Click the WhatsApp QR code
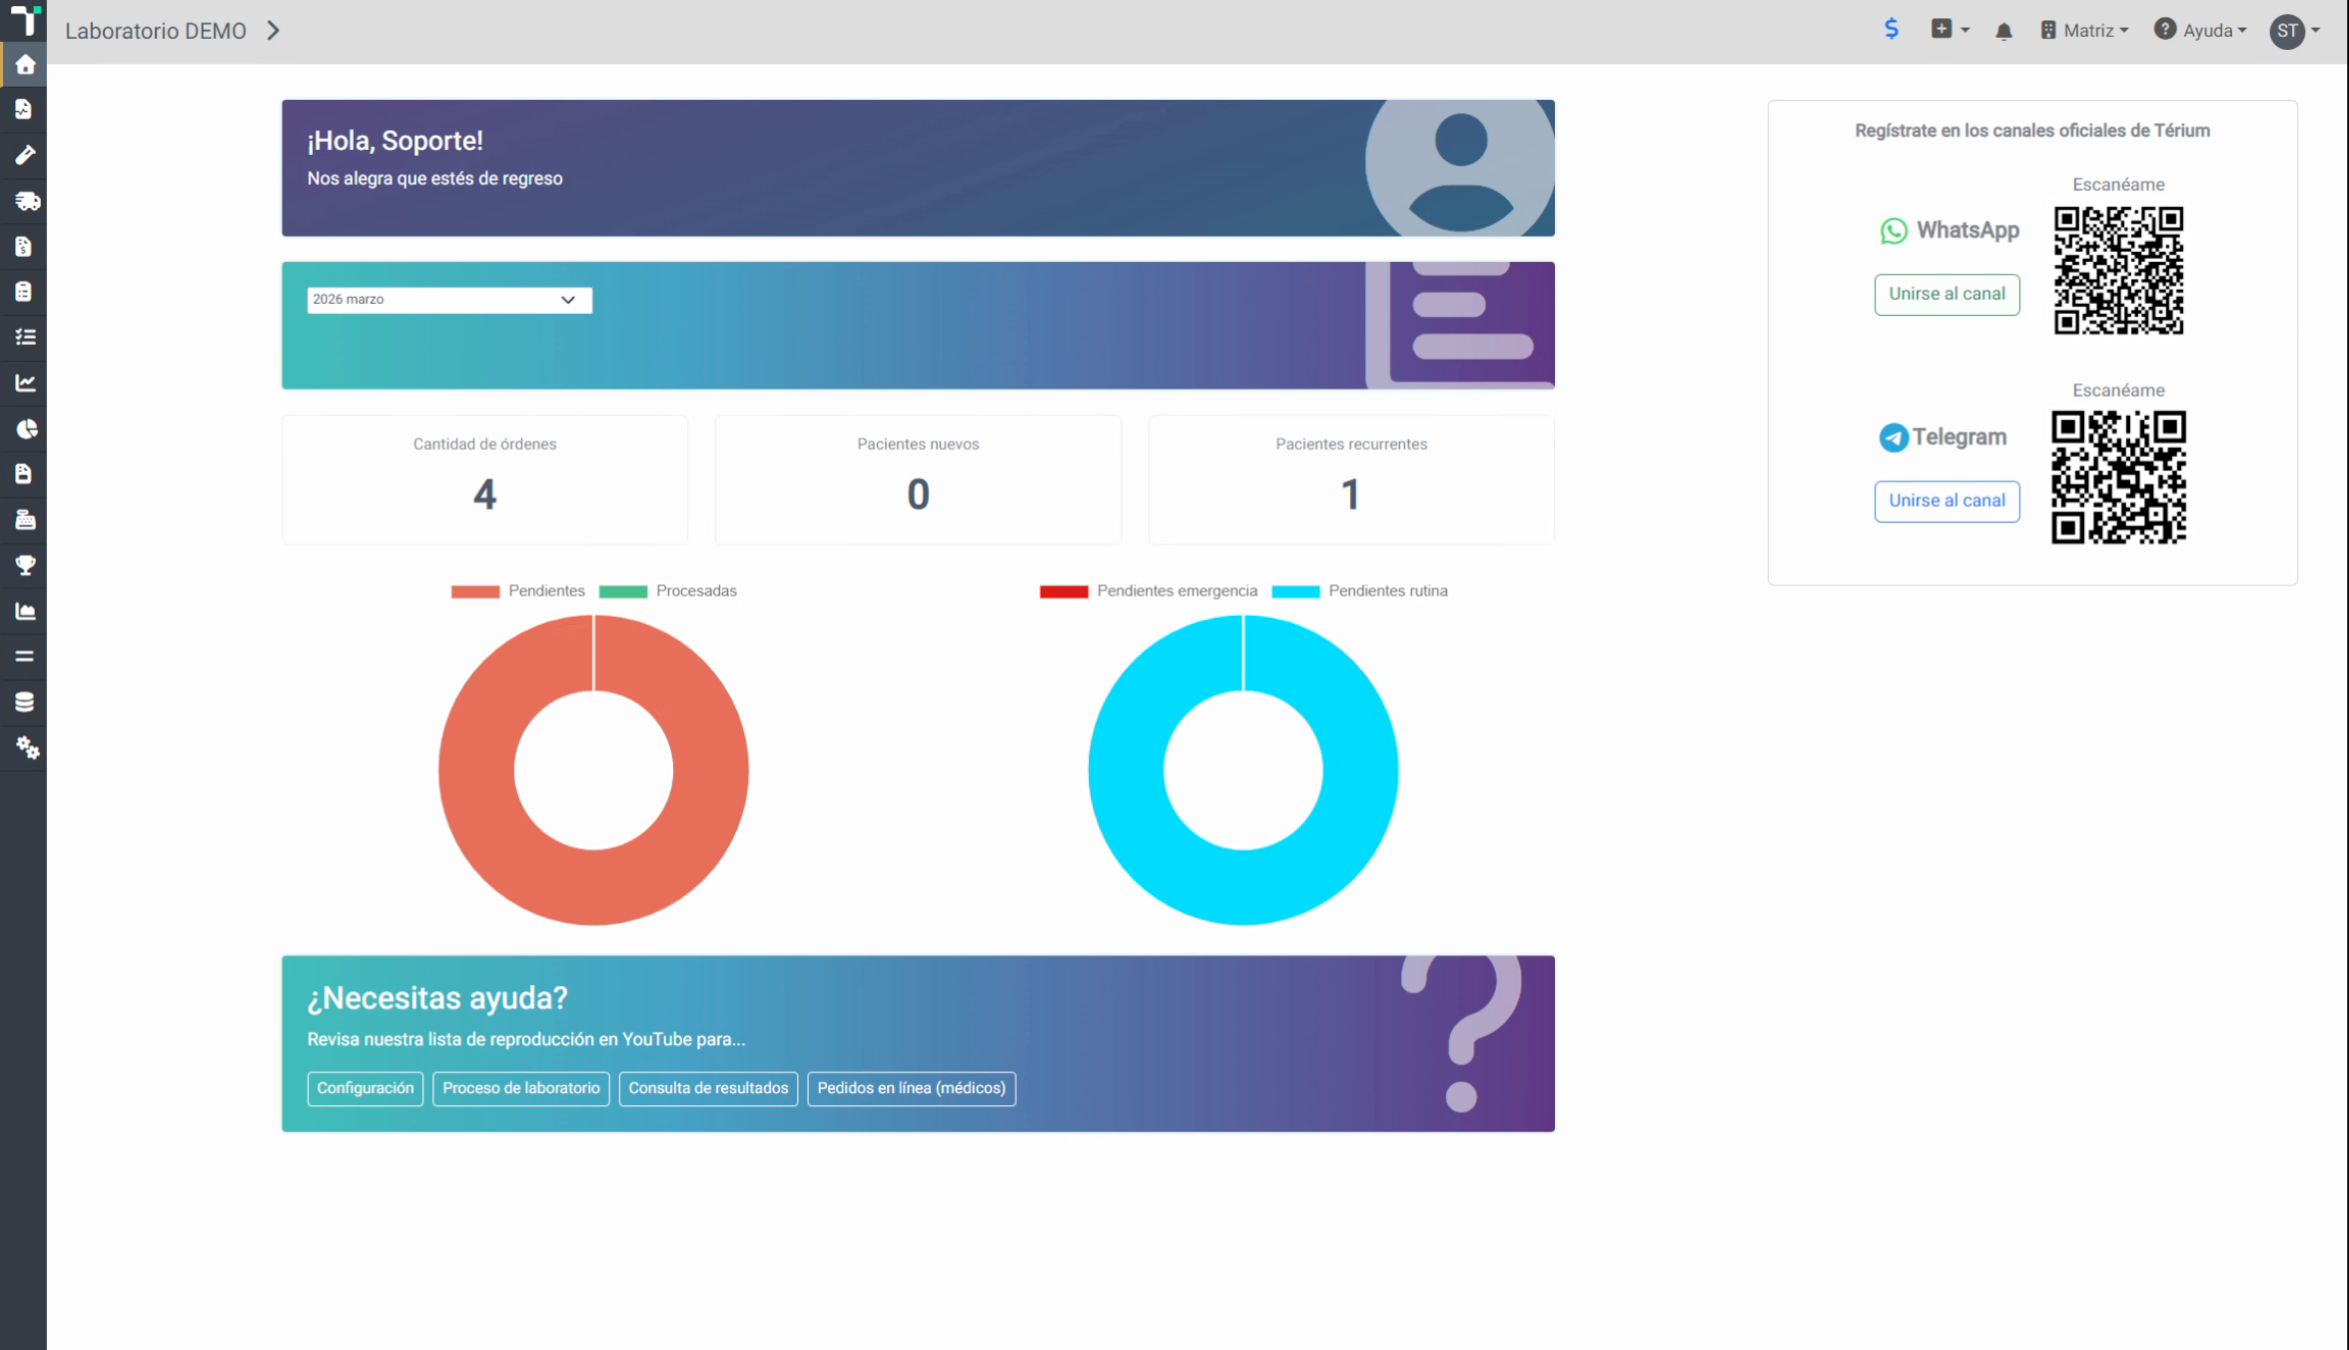Image resolution: width=2349 pixels, height=1350 pixels. [x=2118, y=270]
